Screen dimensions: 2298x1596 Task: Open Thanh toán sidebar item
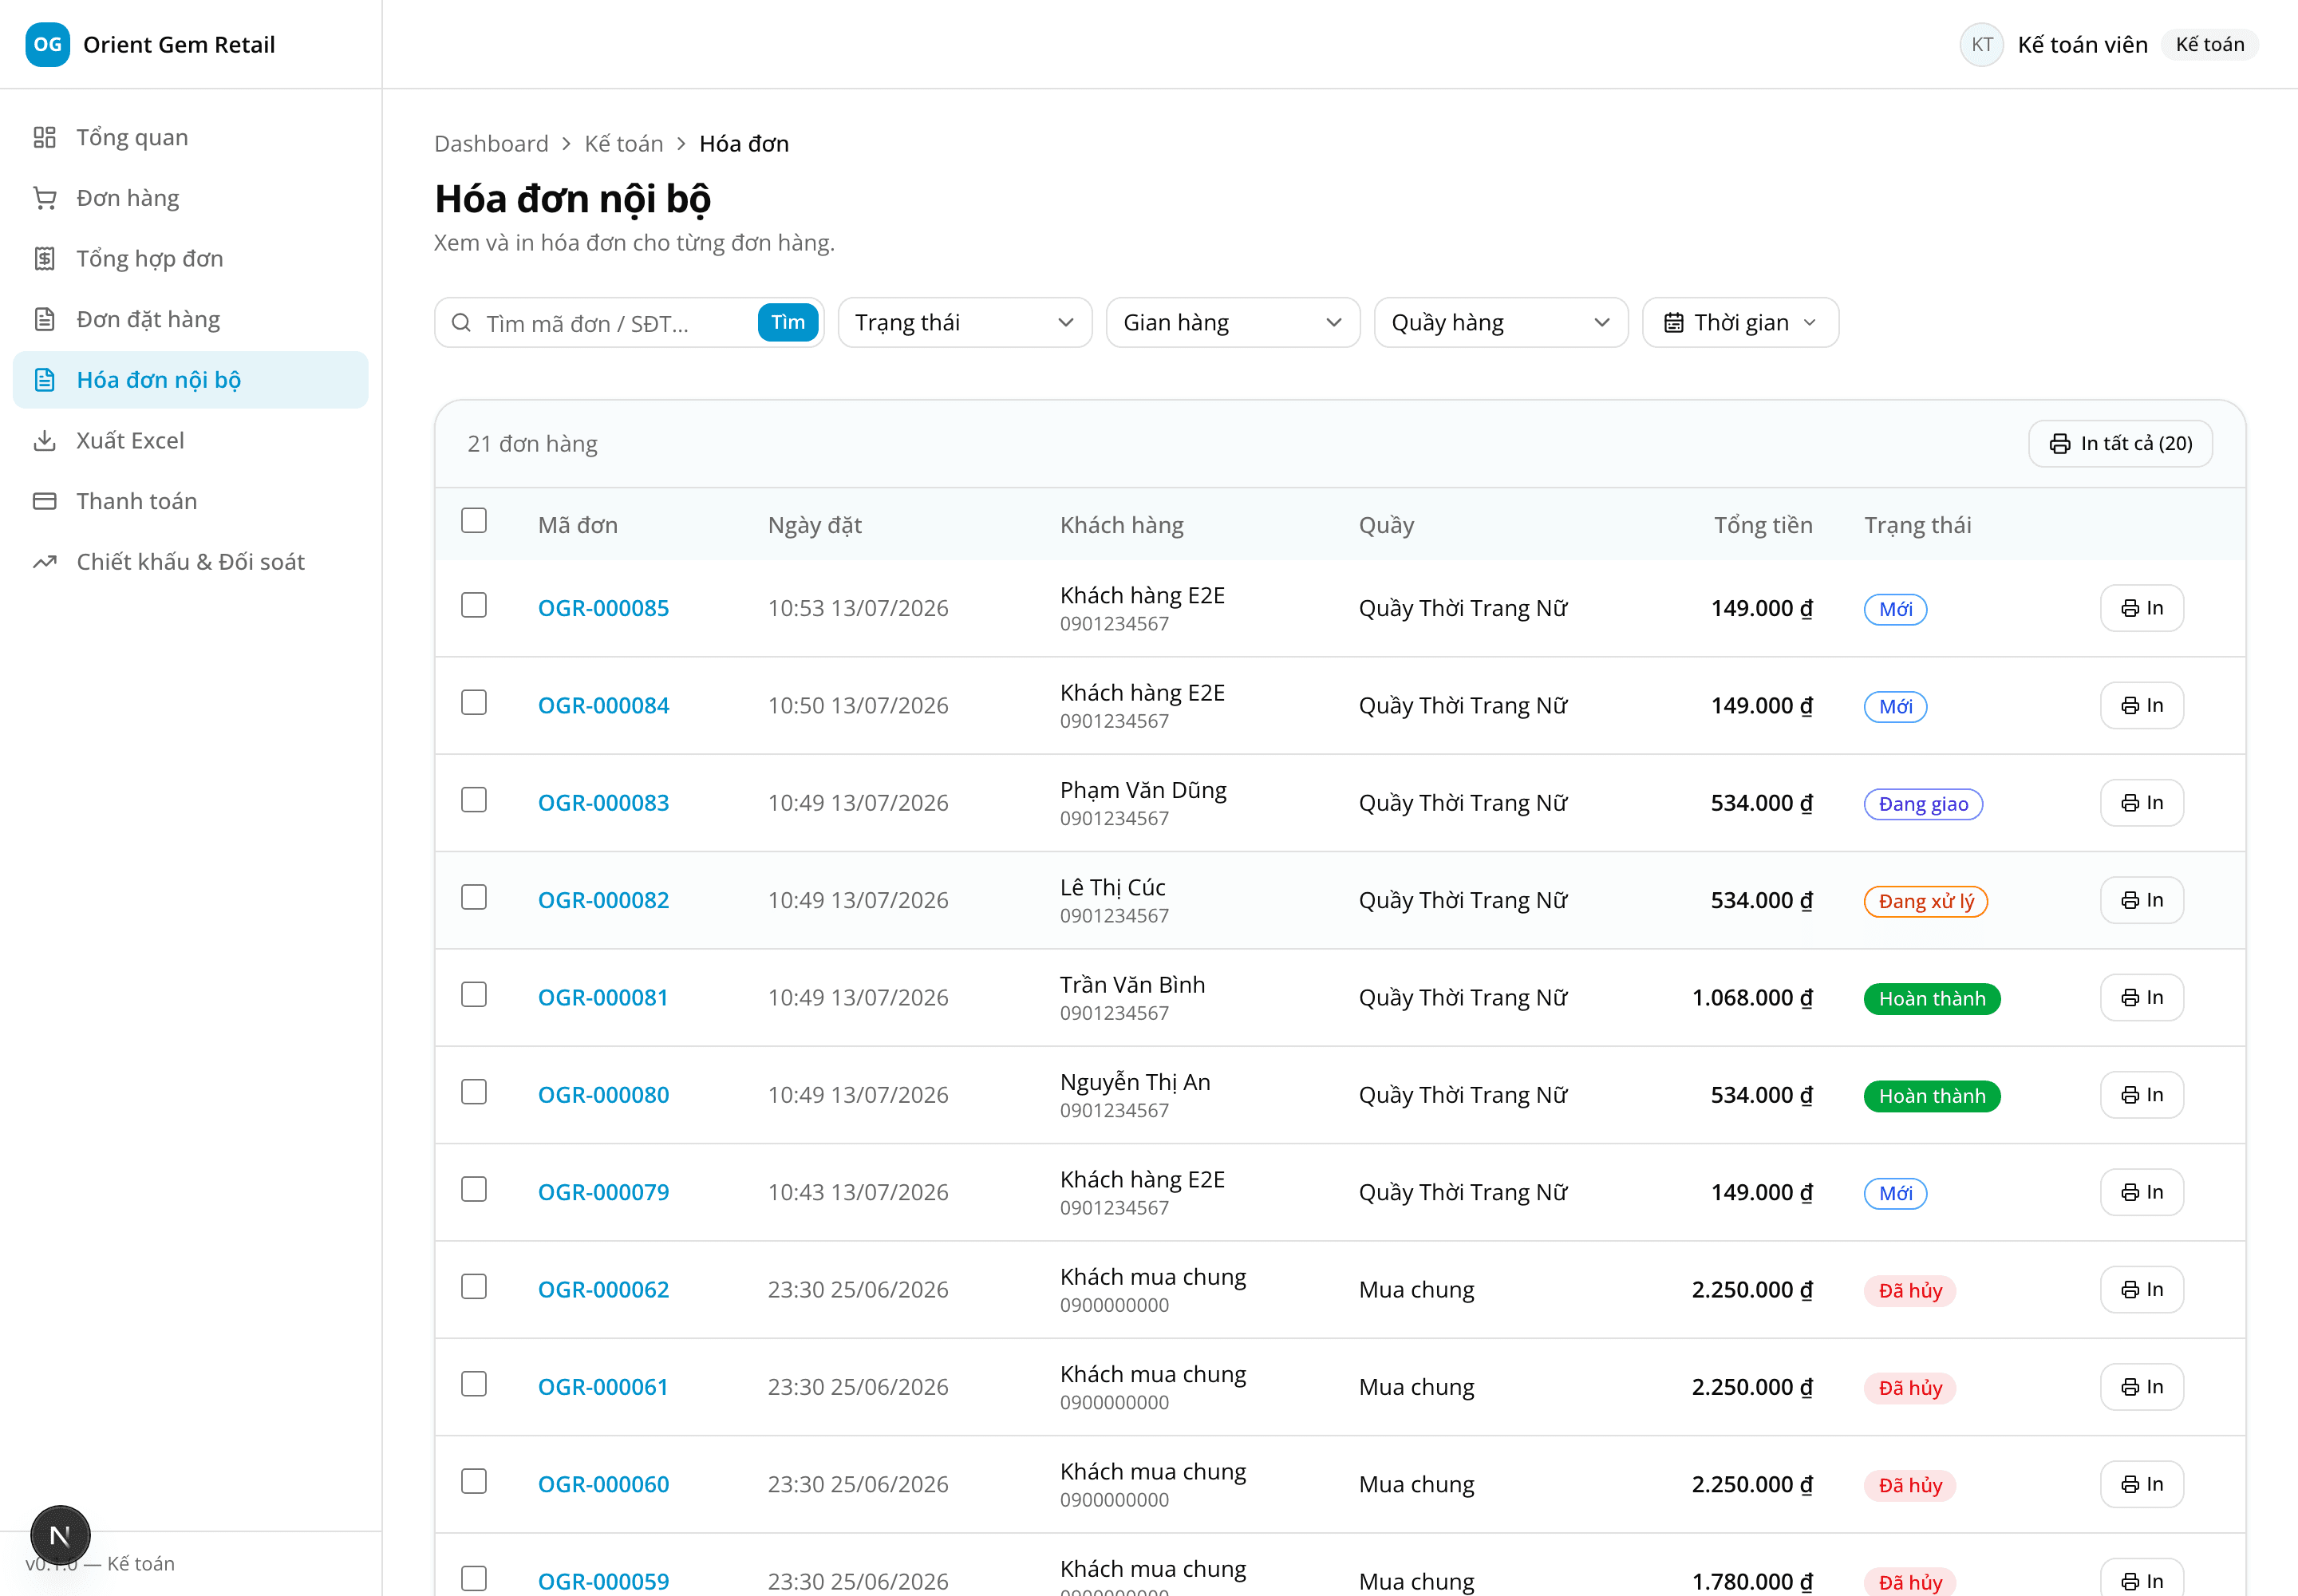pyautogui.click(x=190, y=501)
